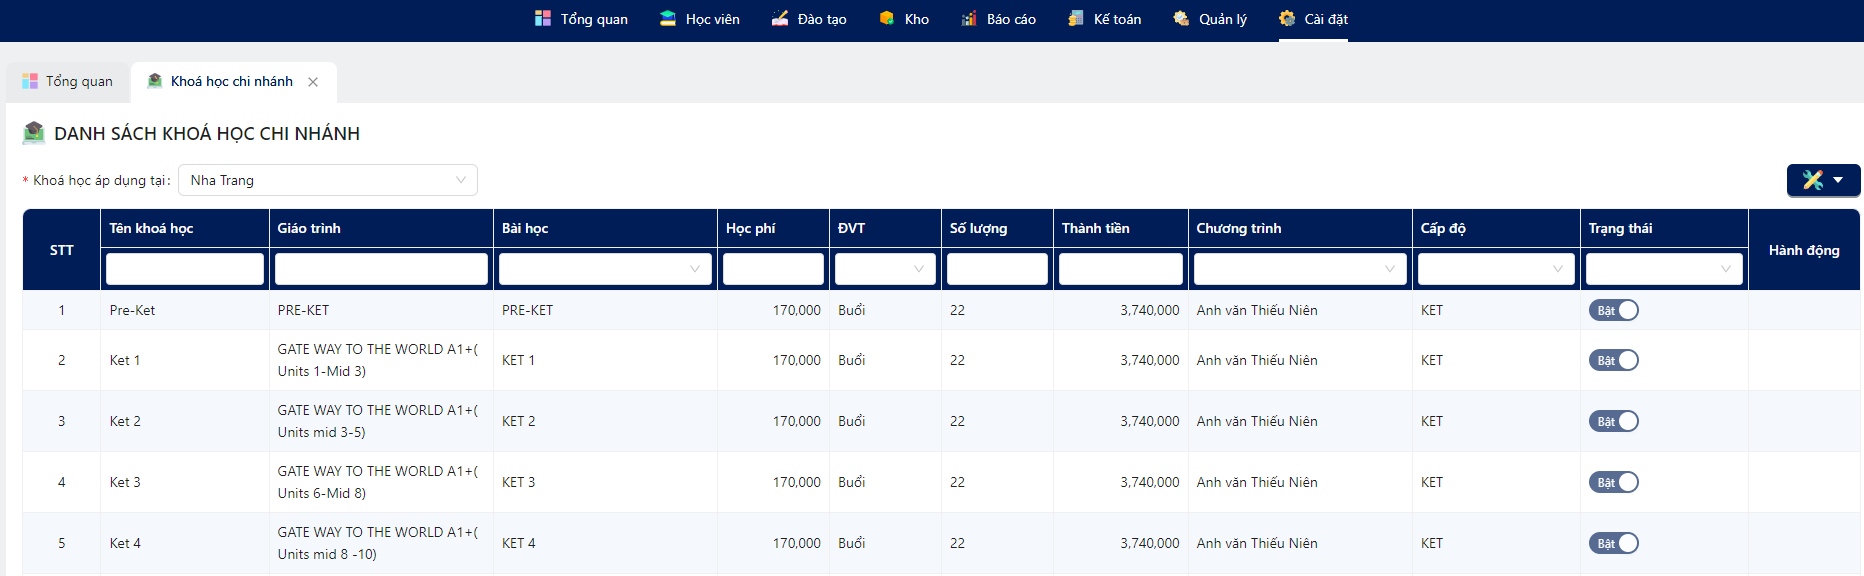Open the Nha Trang branch dropdown

(328, 180)
